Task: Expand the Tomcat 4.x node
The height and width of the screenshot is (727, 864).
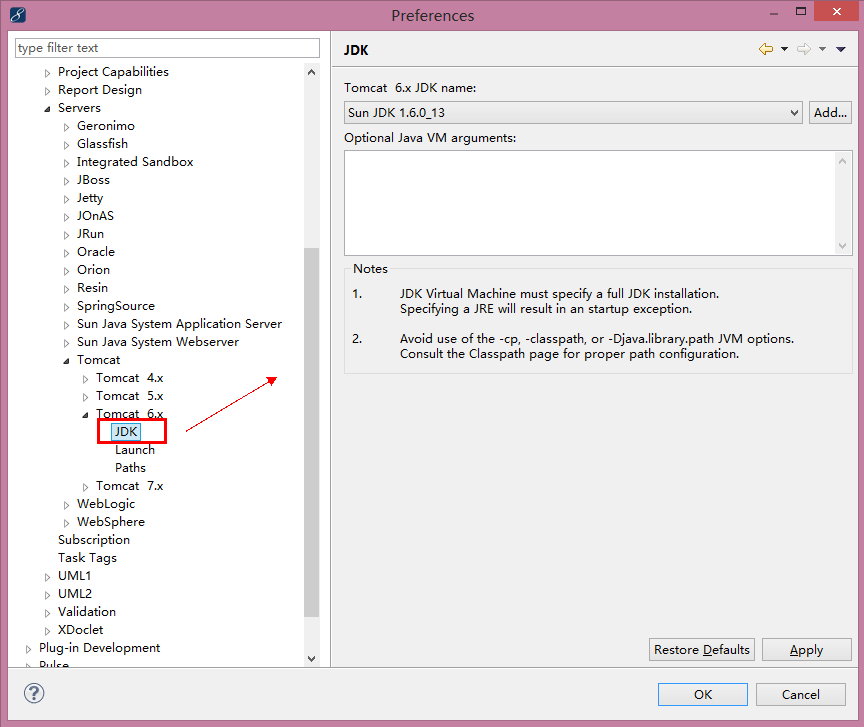Action: pos(85,379)
